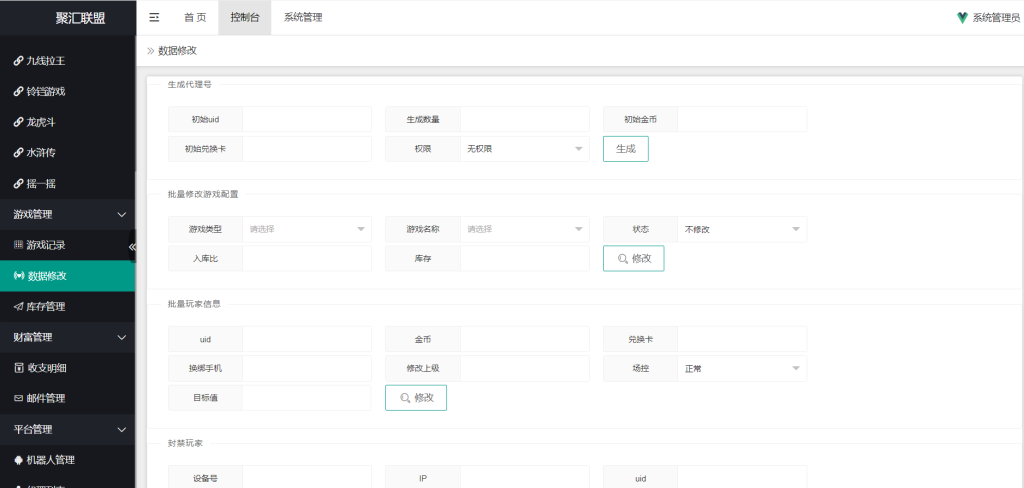Focus the 初始金币 input field
Image resolution: width=1024 pixels, height=488 pixels.
point(742,120)
